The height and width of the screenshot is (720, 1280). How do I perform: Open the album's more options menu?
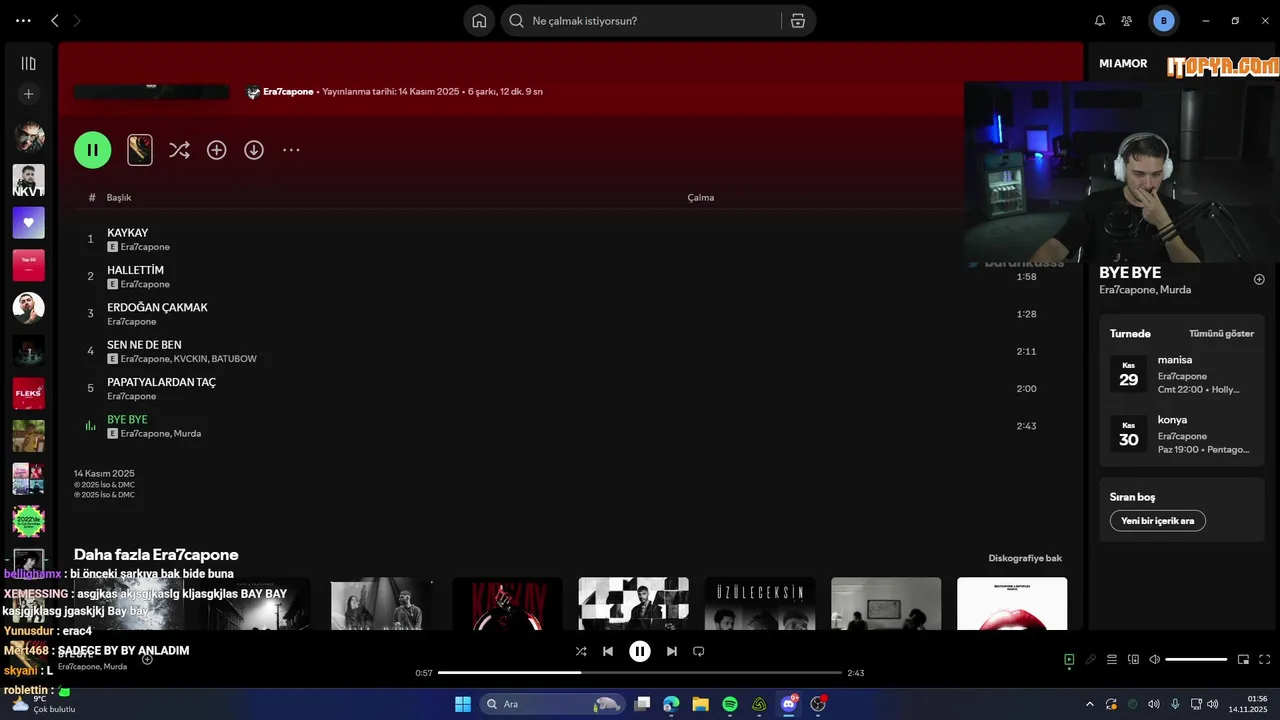[x=291, y=150]
